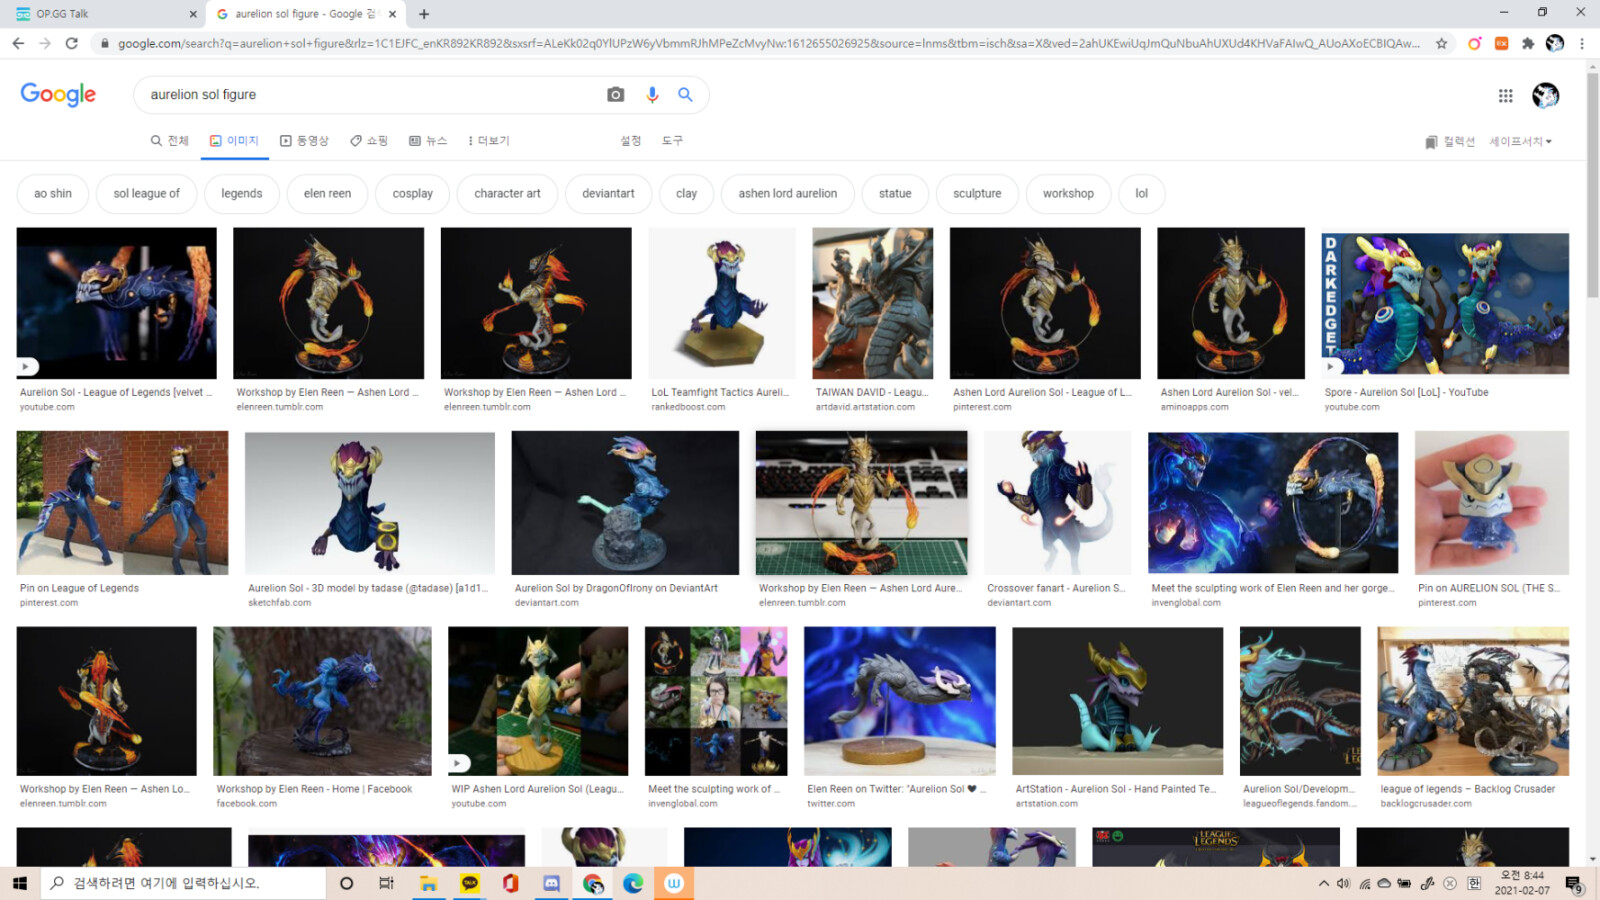Open the Google apps grid icon
Image resolution: width=1600 pixels, height=900 pixels.
(x=1505, y=95)
